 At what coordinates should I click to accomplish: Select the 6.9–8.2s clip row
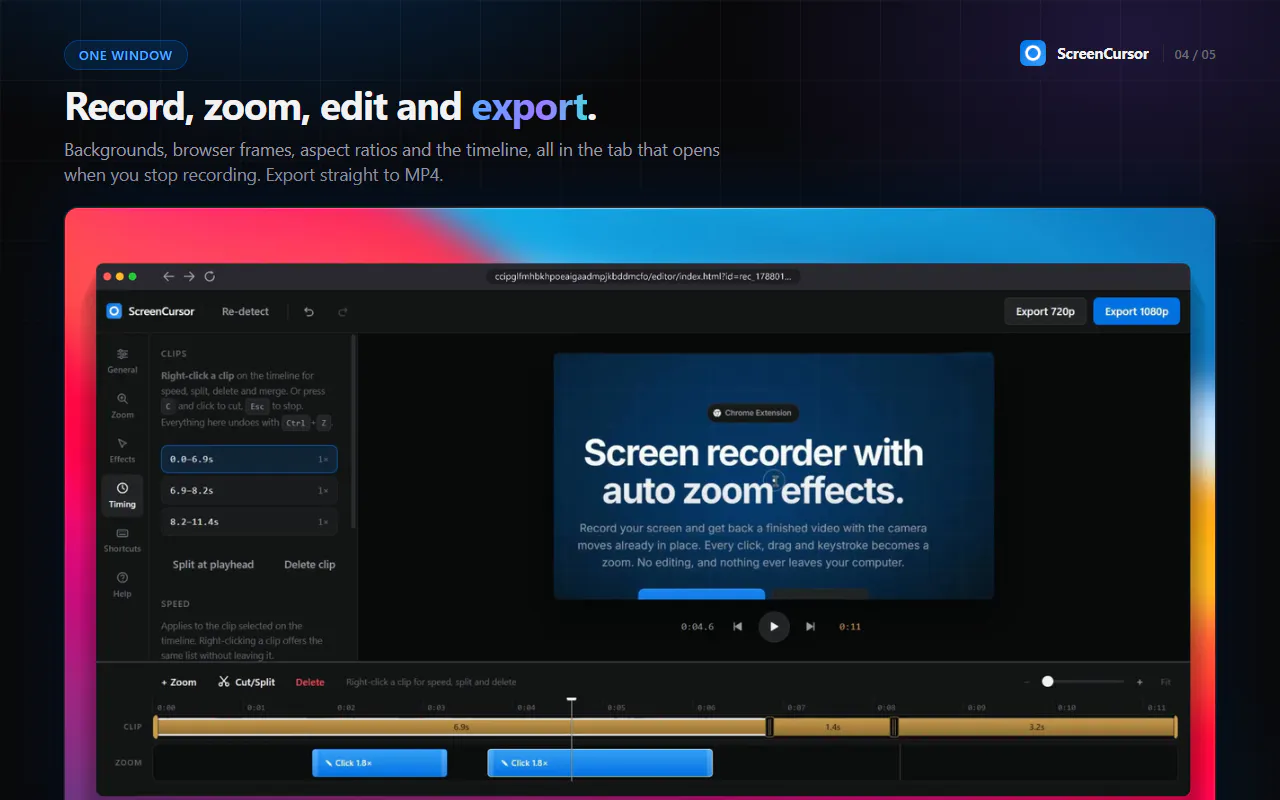(249, 491)
